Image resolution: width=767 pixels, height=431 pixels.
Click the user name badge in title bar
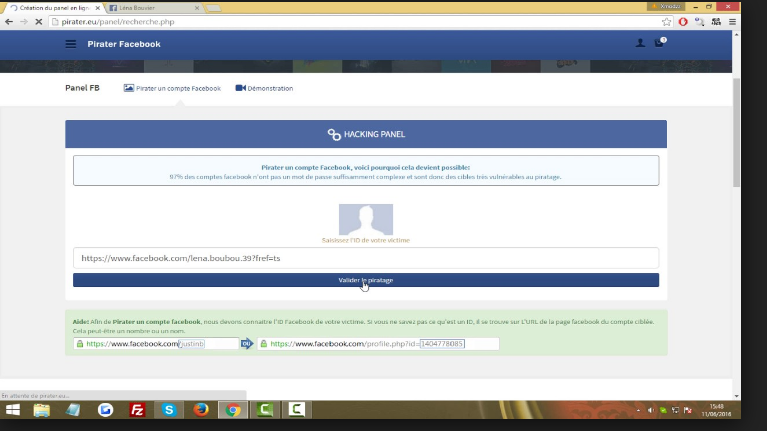[666, 6]
